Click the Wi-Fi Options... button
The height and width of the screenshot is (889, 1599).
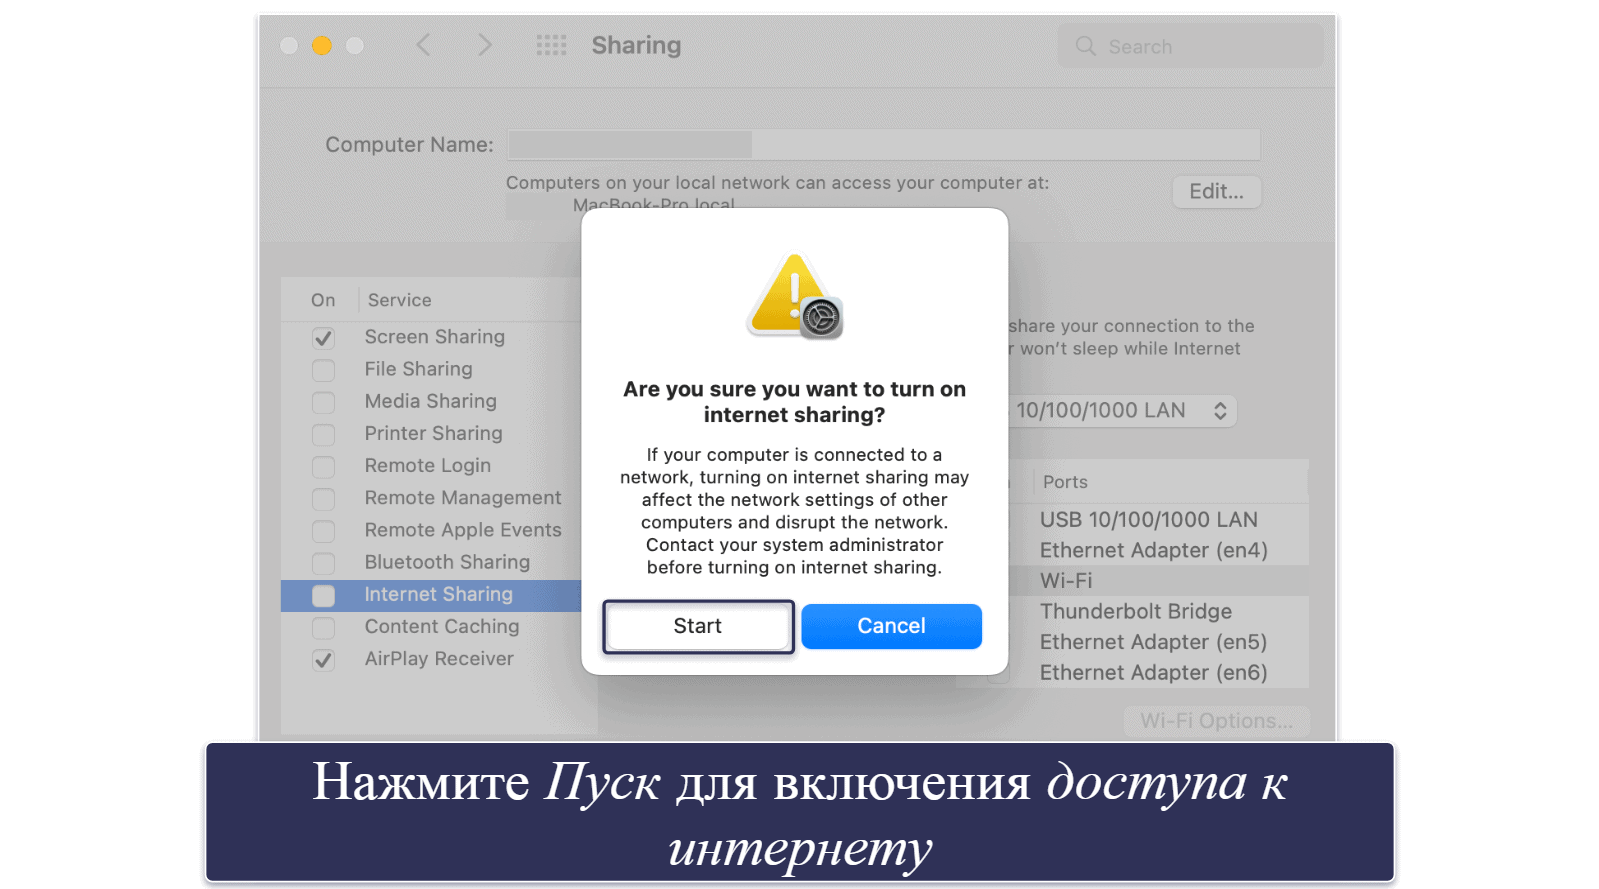(x=1216, y=721)
